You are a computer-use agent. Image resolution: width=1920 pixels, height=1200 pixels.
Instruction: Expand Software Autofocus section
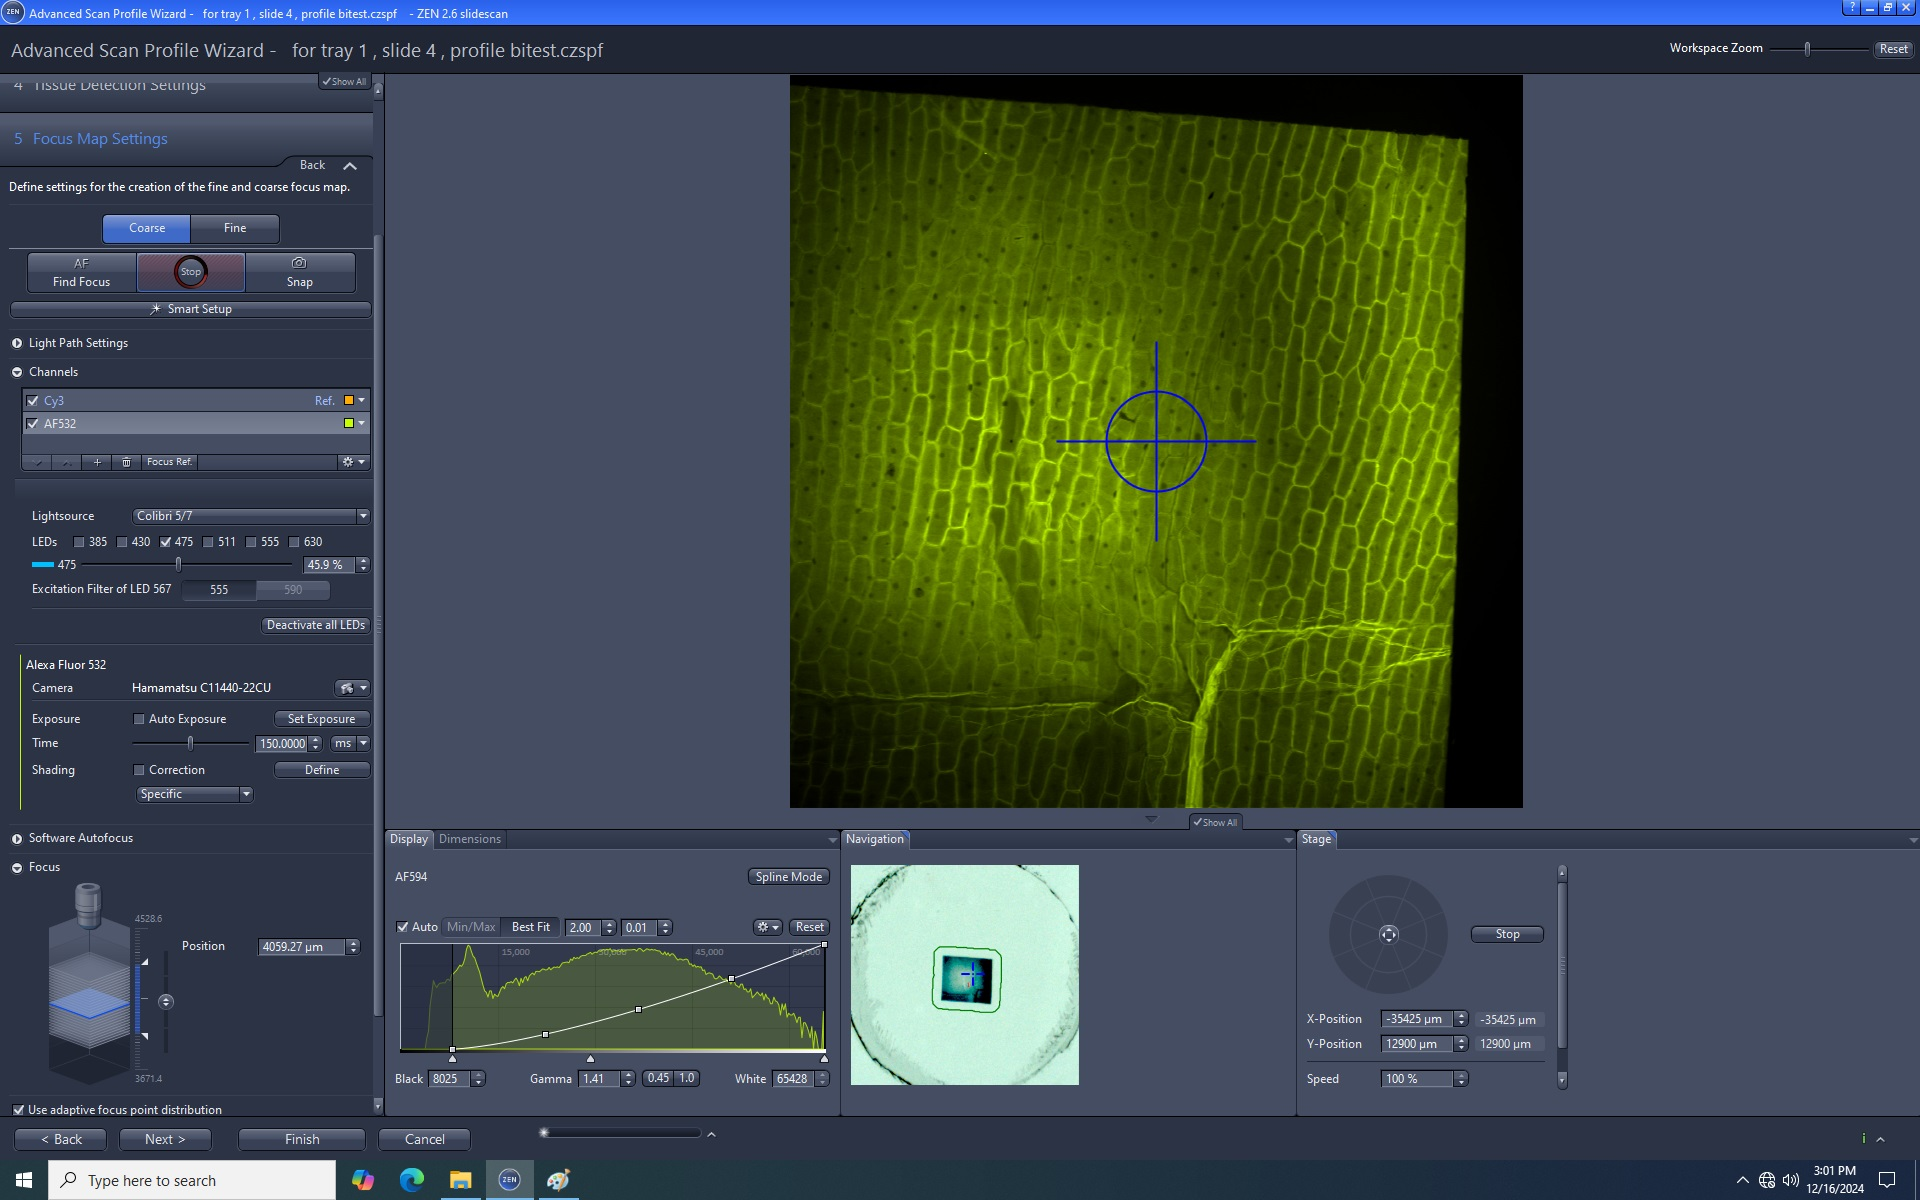(17, 838)
